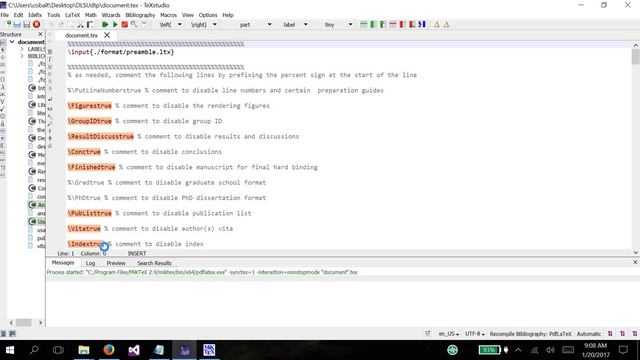The image size is (640, 360).
Task: Click the editor vertical scrollbar thumb
Action: pyautogui.click(x=636, y=56)
